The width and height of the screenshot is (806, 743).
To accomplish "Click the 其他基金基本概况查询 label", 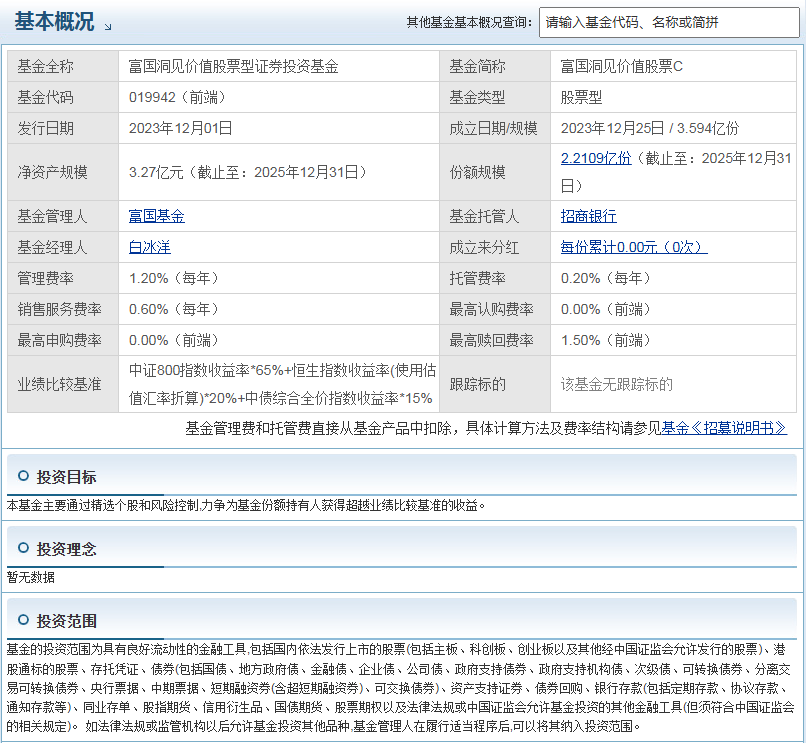I will [469, 22].
